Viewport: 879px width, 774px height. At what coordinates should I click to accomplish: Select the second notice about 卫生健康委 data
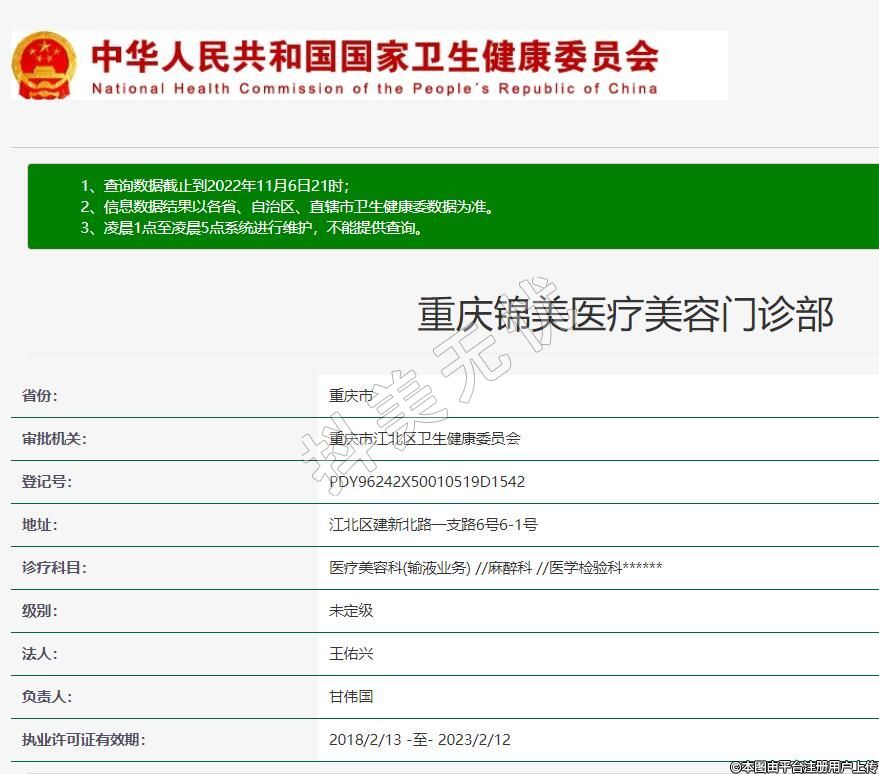pyautogui.click(x=288, y=207)
